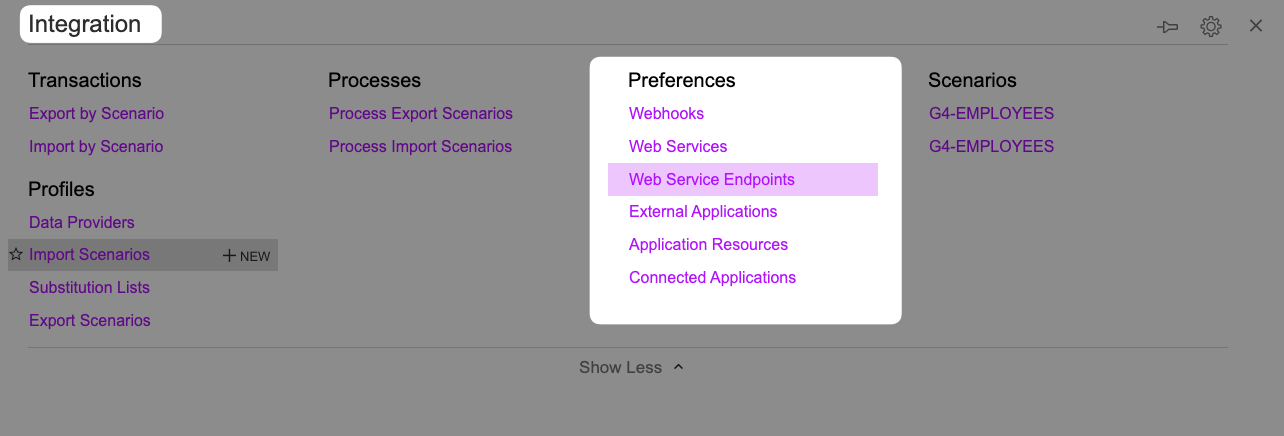Go to External Applications
The height and width of the screenshot is (436, 1284).
click(x=703, y=212)
